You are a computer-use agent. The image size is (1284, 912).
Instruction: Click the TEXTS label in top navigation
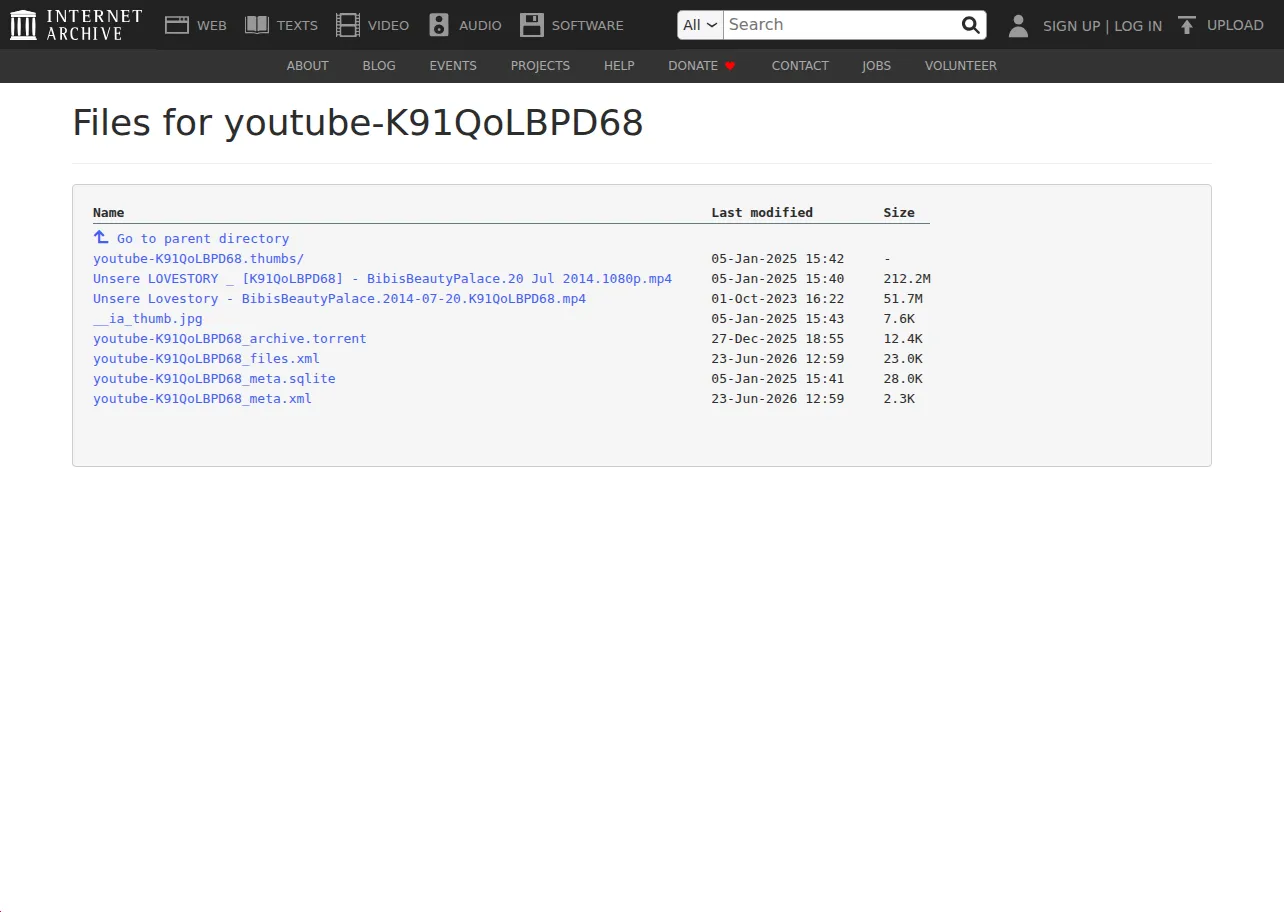click(x=297, y=25)
